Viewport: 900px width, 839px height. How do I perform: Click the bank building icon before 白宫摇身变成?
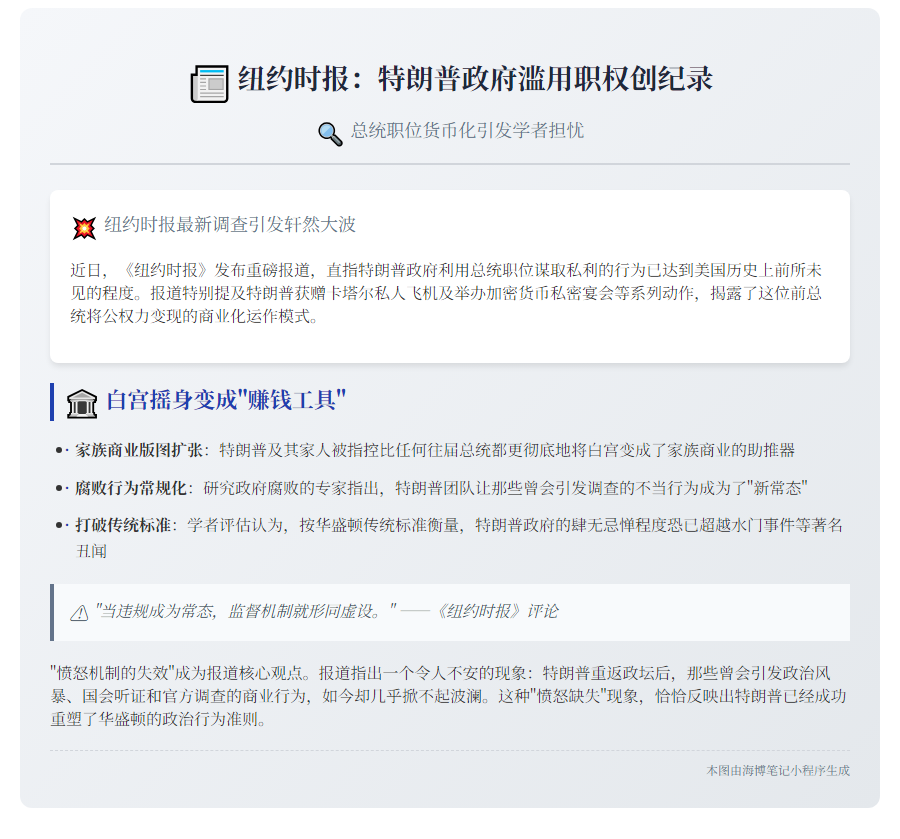tap(82, 403)
